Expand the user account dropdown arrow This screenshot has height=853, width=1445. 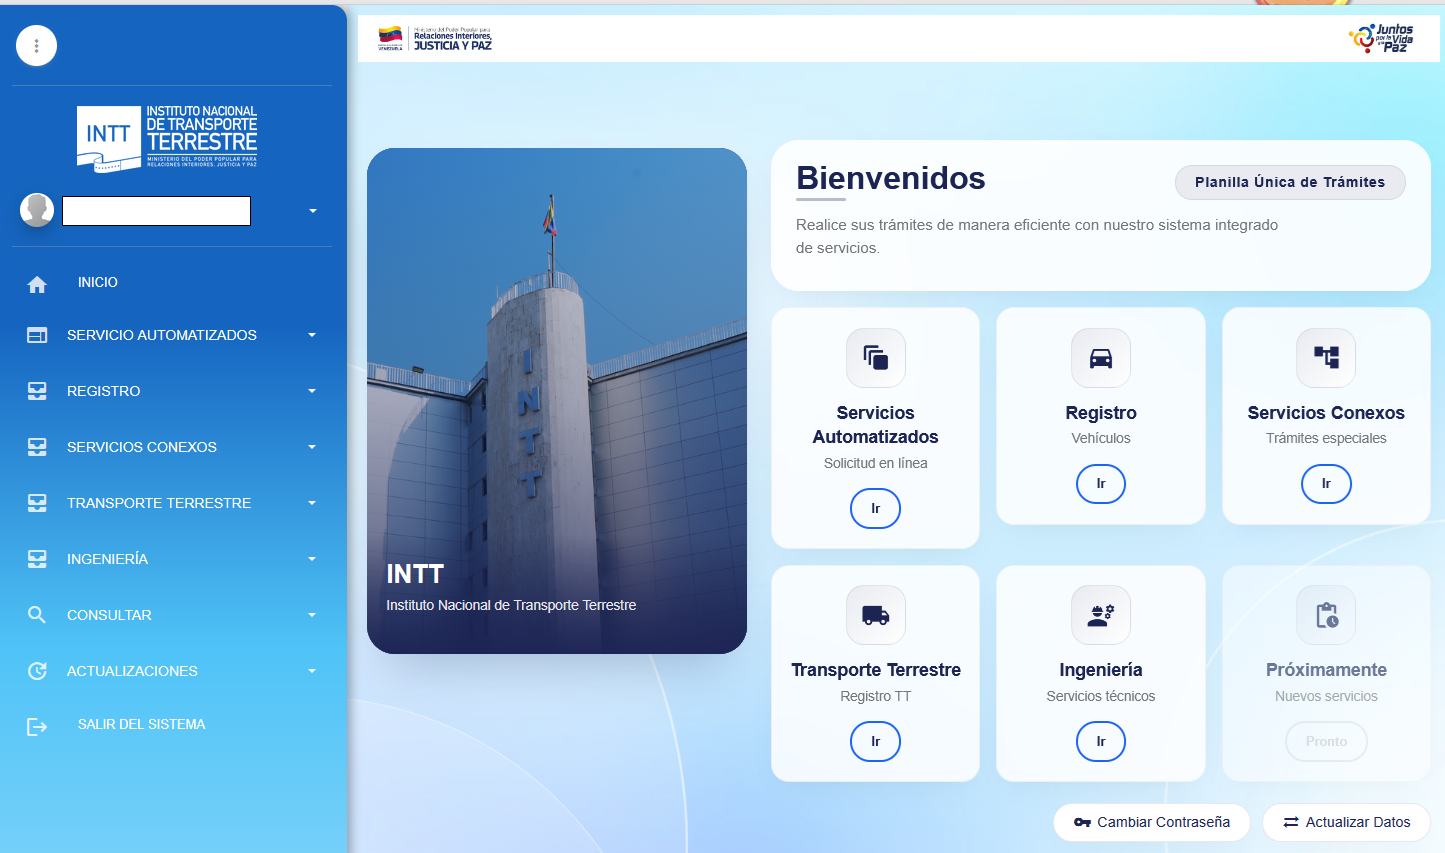(313, 211)
